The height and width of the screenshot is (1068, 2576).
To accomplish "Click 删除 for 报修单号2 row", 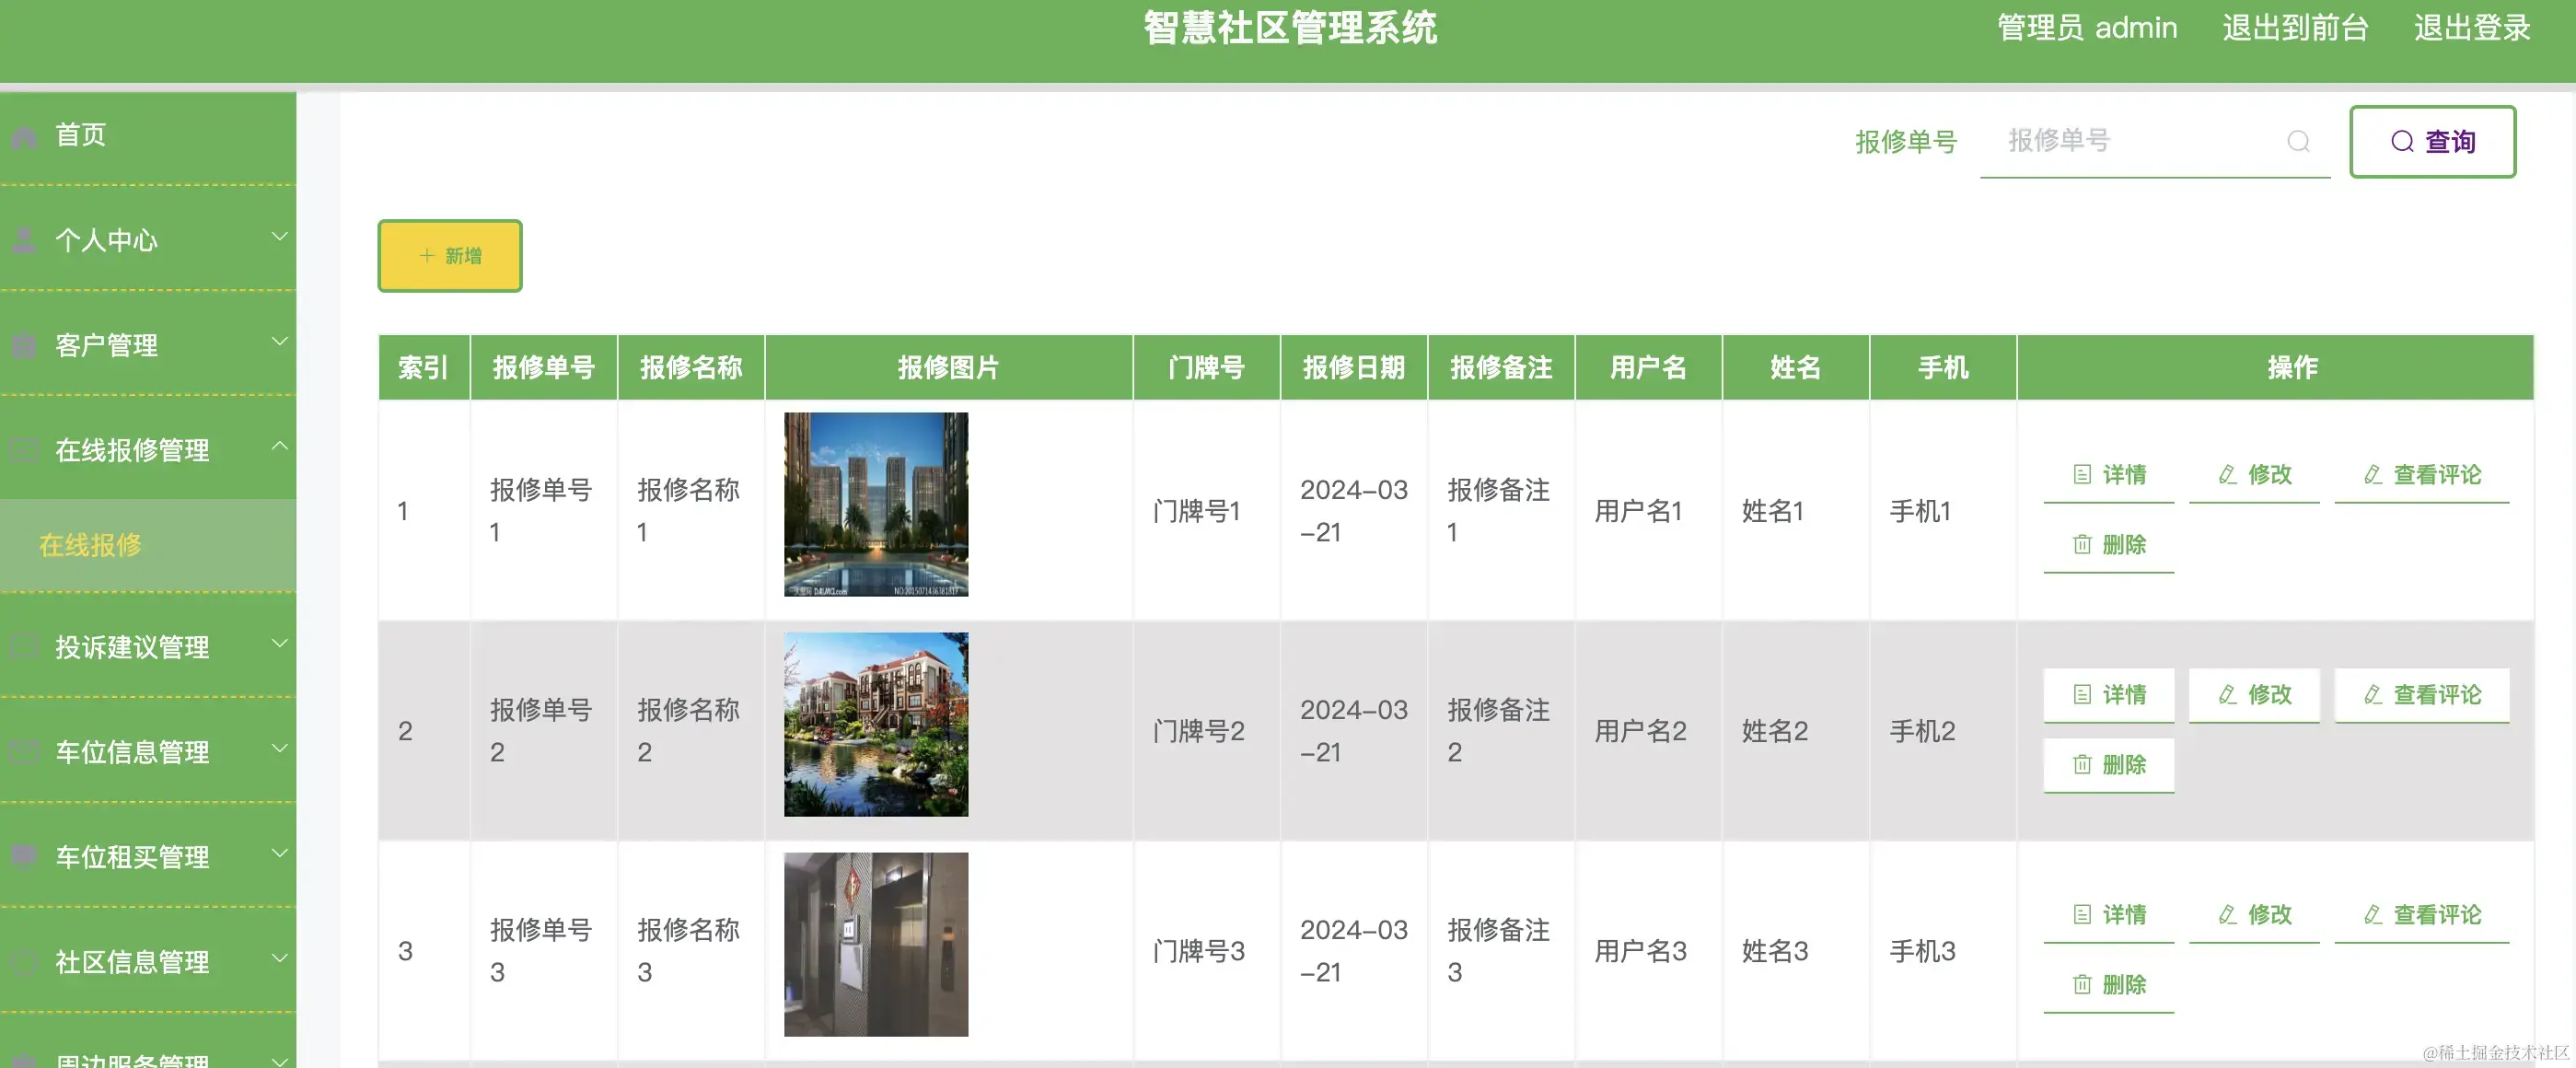I will (x=2108, y=765).
